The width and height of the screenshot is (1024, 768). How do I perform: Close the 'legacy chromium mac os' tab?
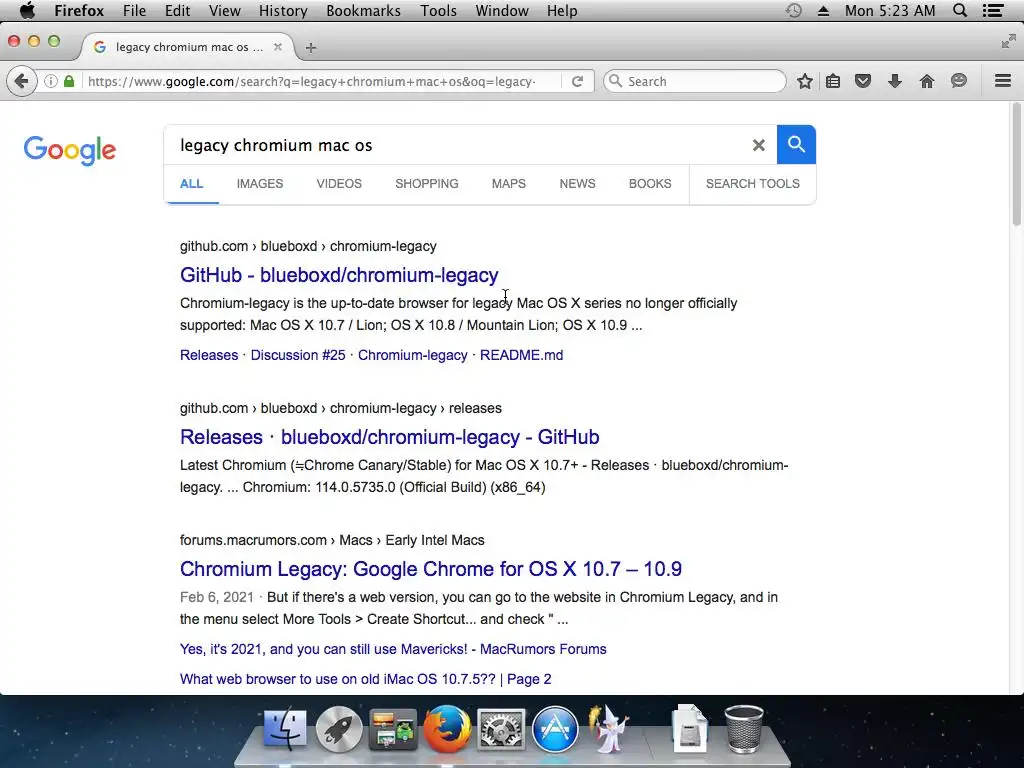coord(278,47)
